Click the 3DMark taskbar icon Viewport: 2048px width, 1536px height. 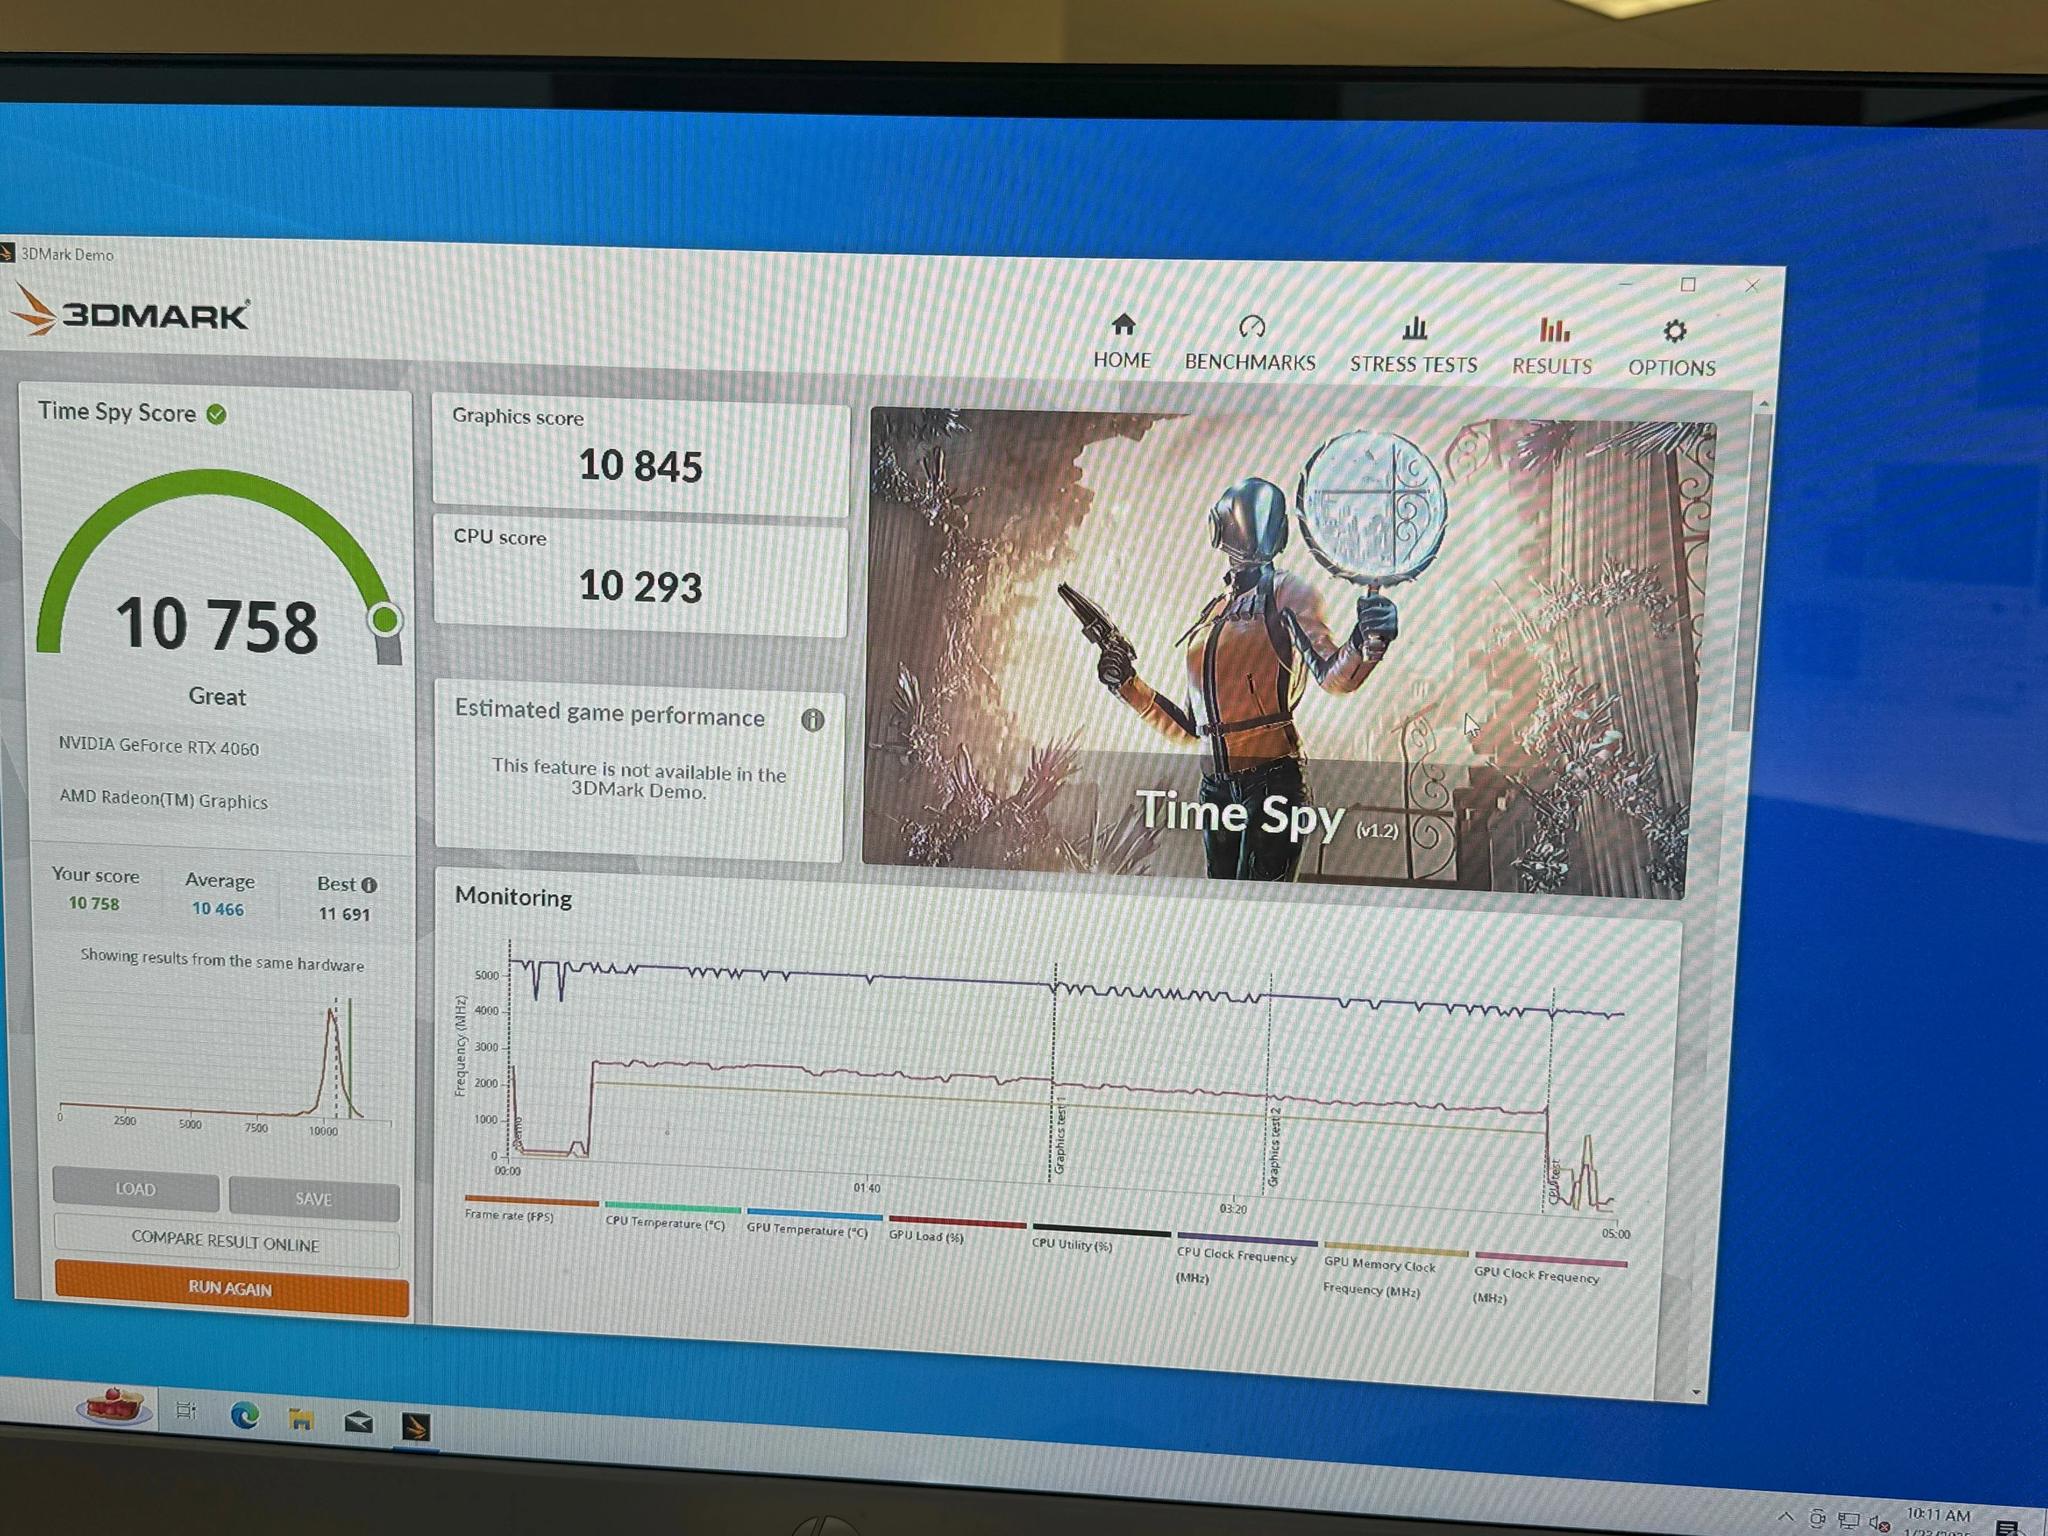point(416,1426)
